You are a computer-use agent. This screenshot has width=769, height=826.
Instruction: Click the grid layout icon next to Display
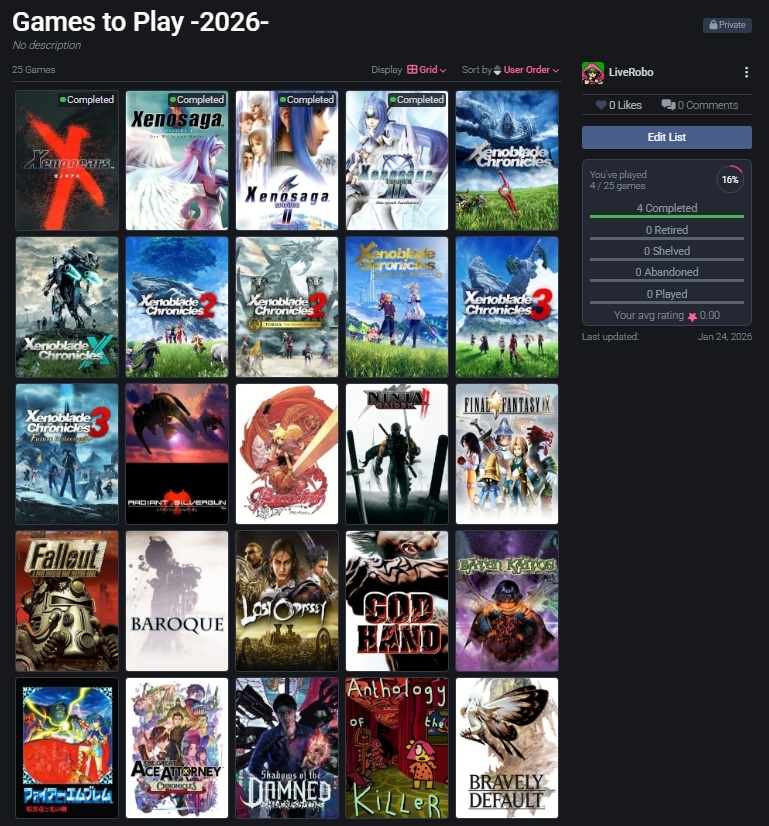[412, 70]
